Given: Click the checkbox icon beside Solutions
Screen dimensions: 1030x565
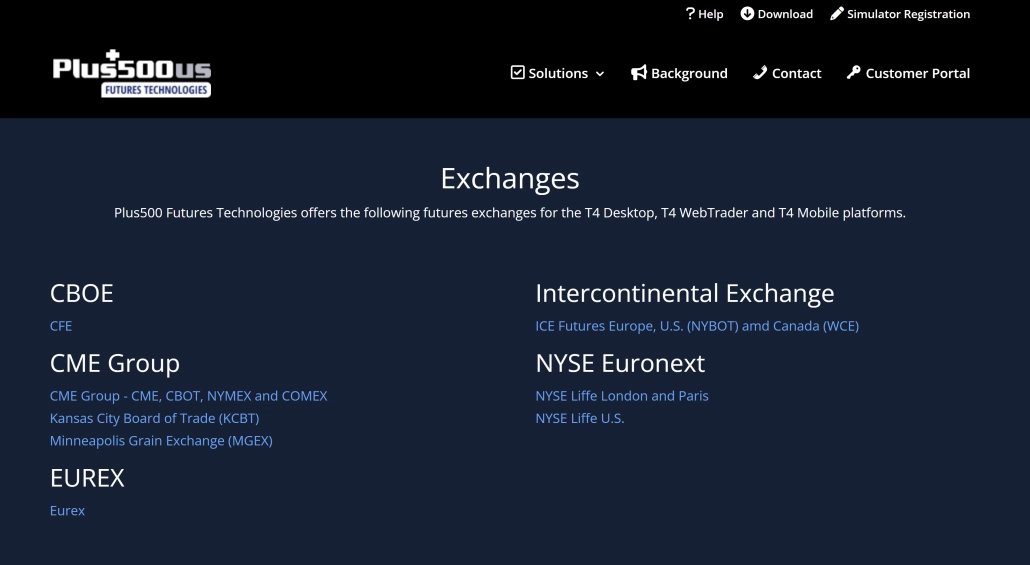Looking at the screenshot, I should pyautogui.click(x=517, y=73).
